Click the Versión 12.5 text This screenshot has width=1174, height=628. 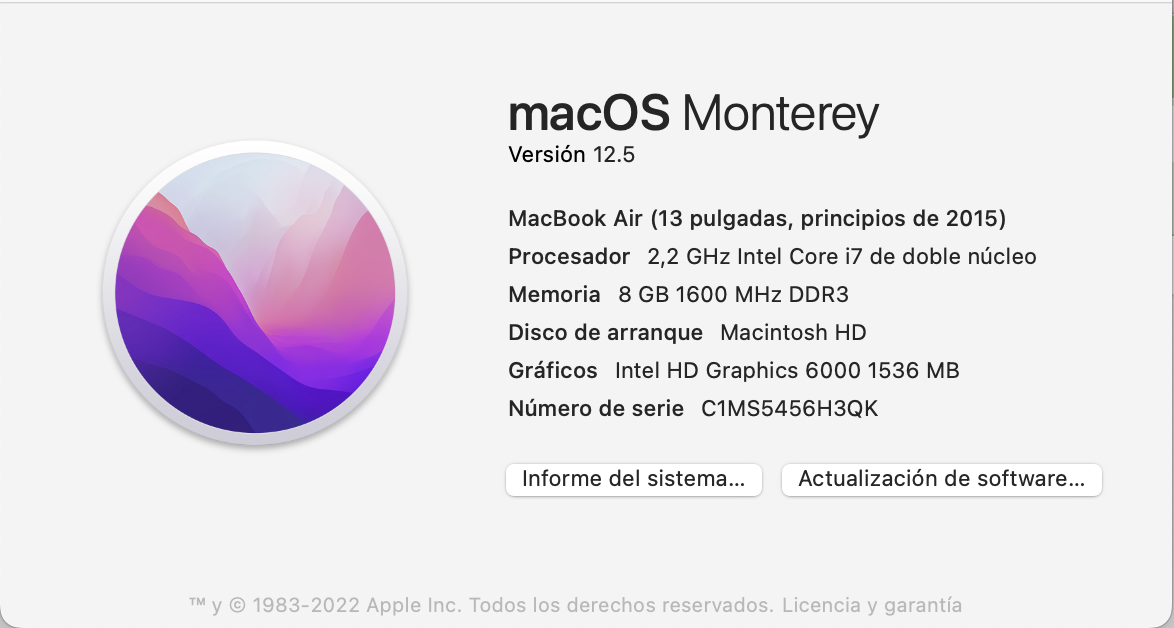click(x=571, y=154)
